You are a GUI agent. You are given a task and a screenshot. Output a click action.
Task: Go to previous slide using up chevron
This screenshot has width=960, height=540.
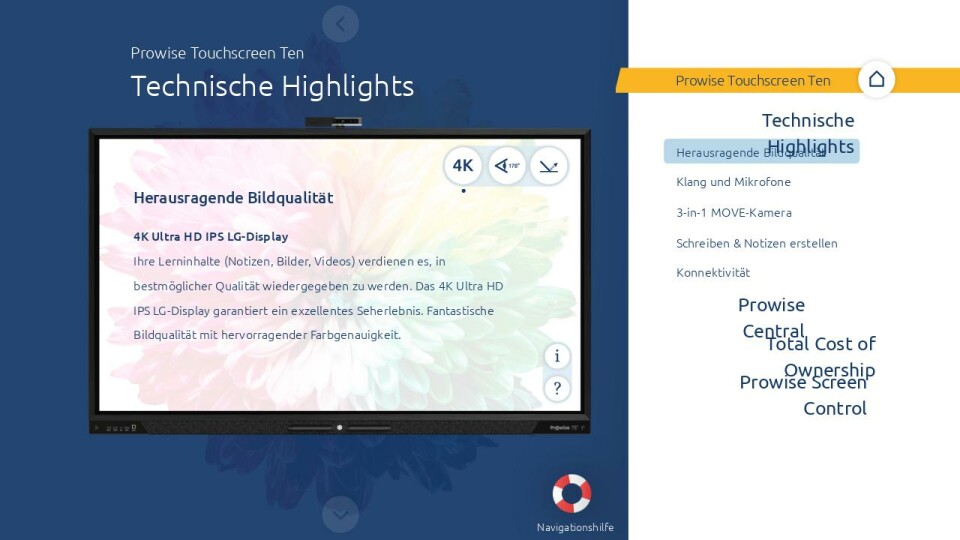[x=340, y=24]
